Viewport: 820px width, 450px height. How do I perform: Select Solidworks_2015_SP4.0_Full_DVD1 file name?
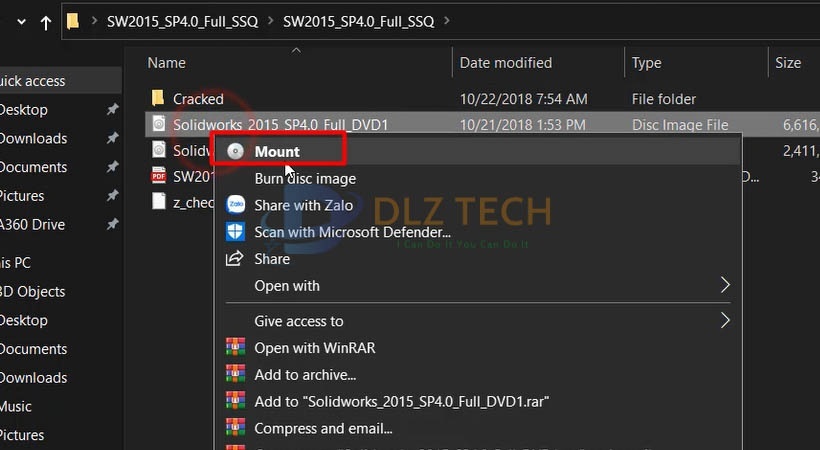tap(281, 125)
